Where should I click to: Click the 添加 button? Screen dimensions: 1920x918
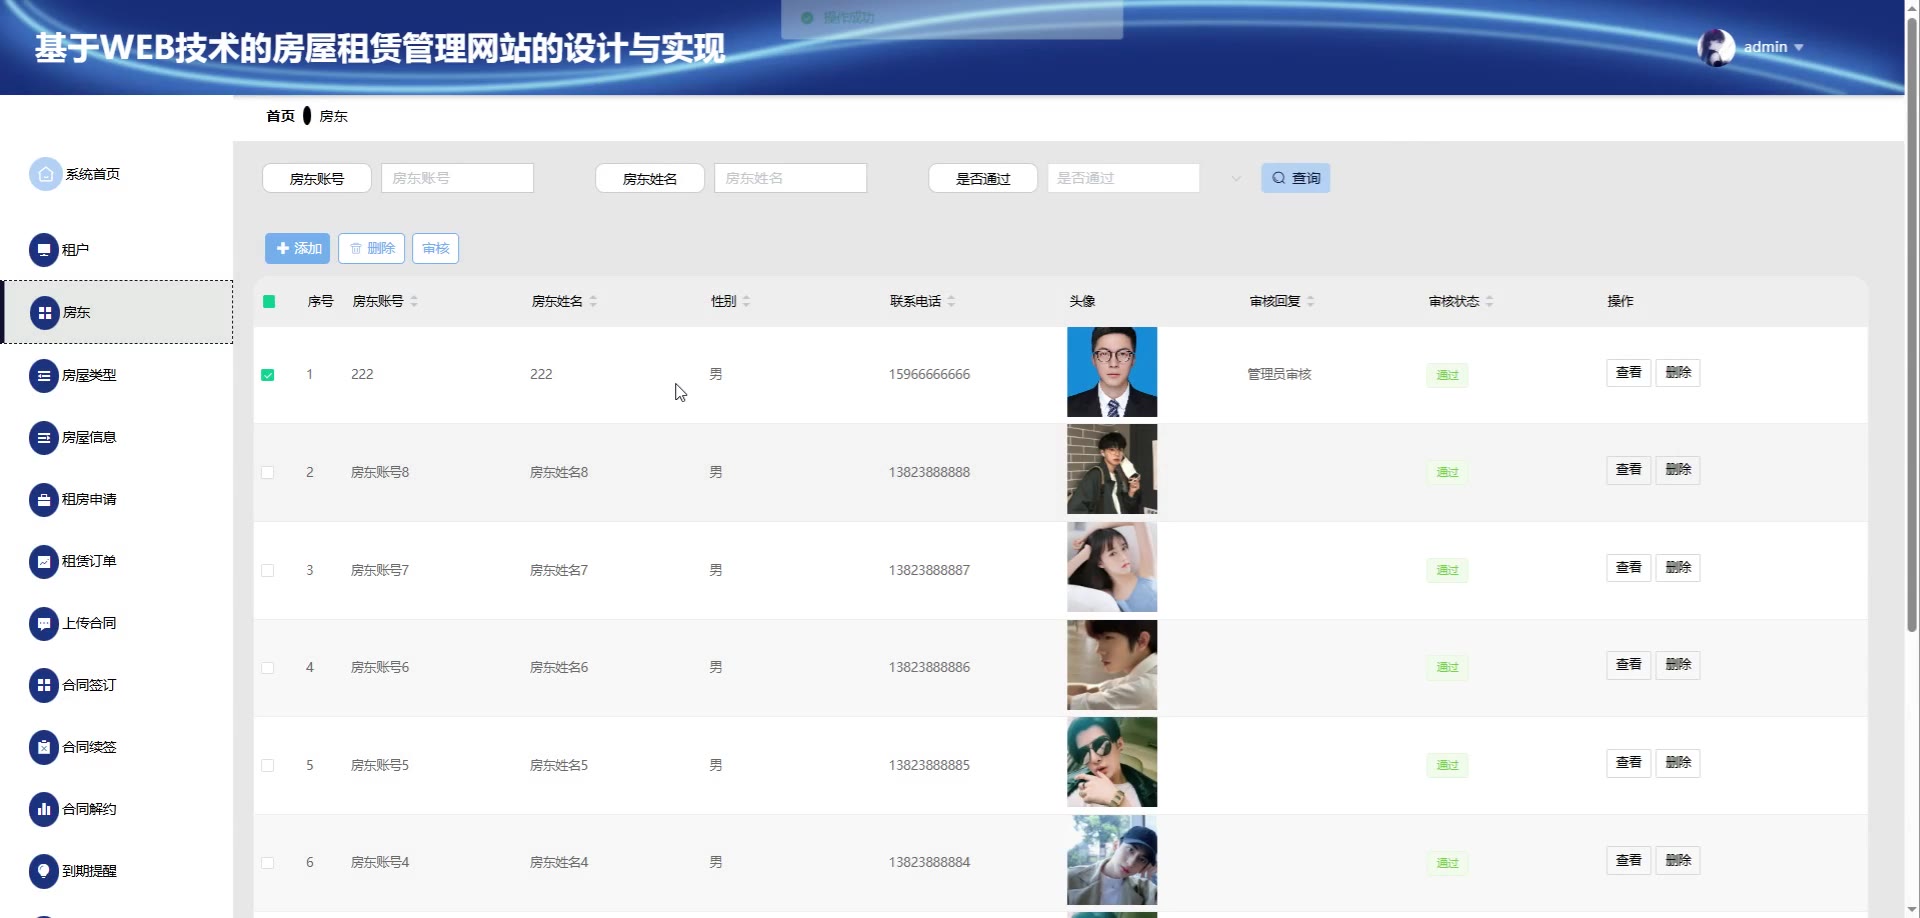tap(297, 248)
